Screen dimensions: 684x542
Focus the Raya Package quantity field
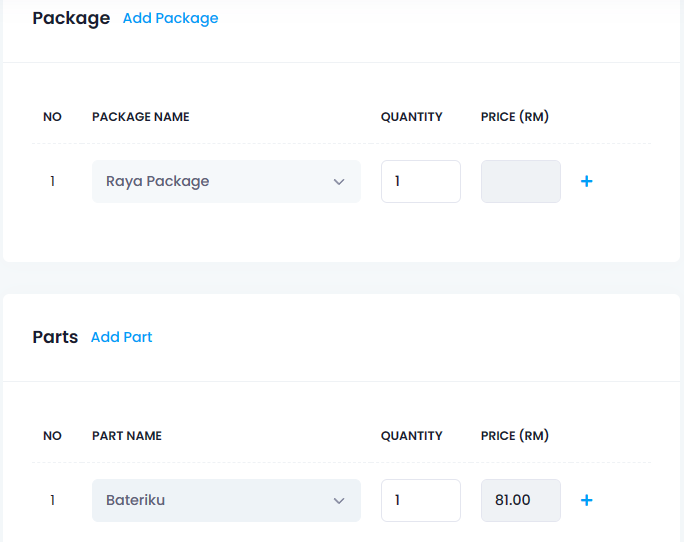pyautogui.click(x=421, y=182)
